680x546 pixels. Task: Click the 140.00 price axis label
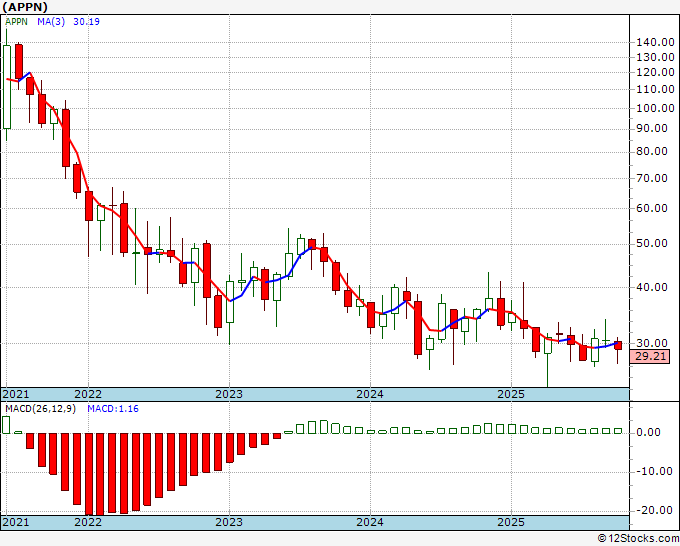pyautogui.click(x=655, y=43)
